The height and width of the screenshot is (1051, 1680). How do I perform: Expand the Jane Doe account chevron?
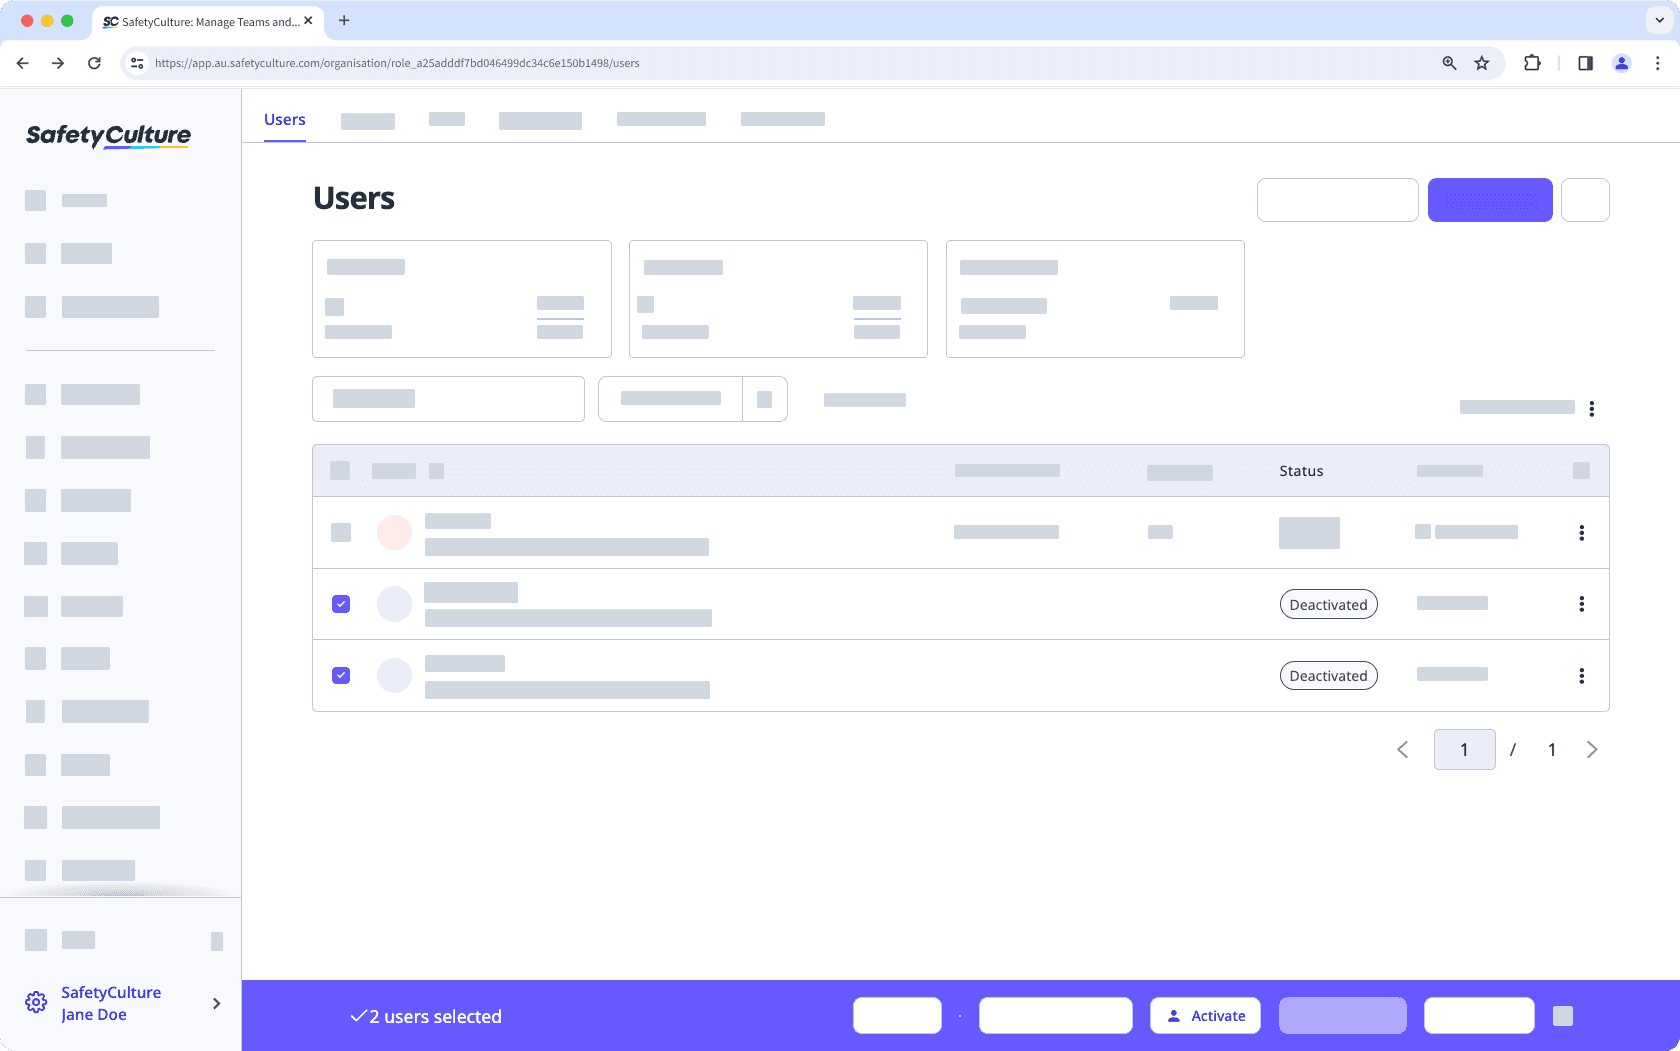click(216, 1003)
